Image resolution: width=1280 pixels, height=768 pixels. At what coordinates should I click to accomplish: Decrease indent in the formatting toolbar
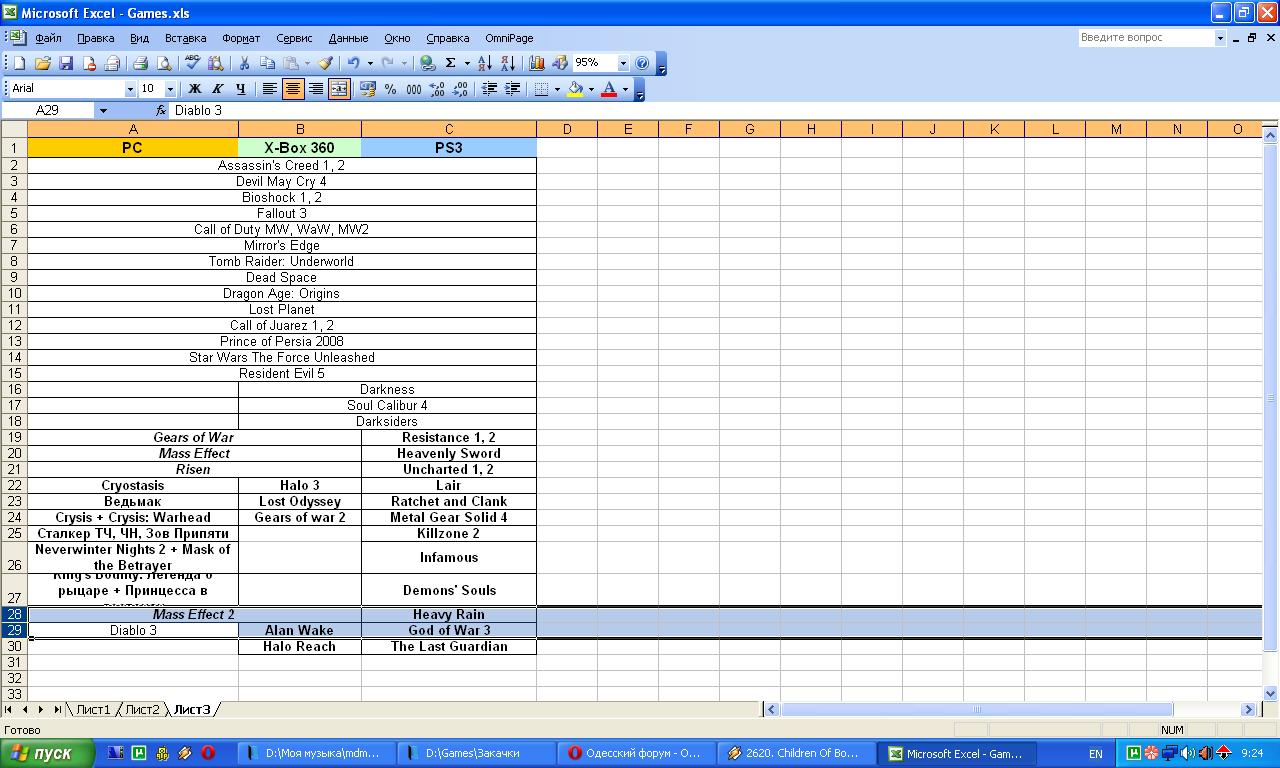tap(489, 89)
